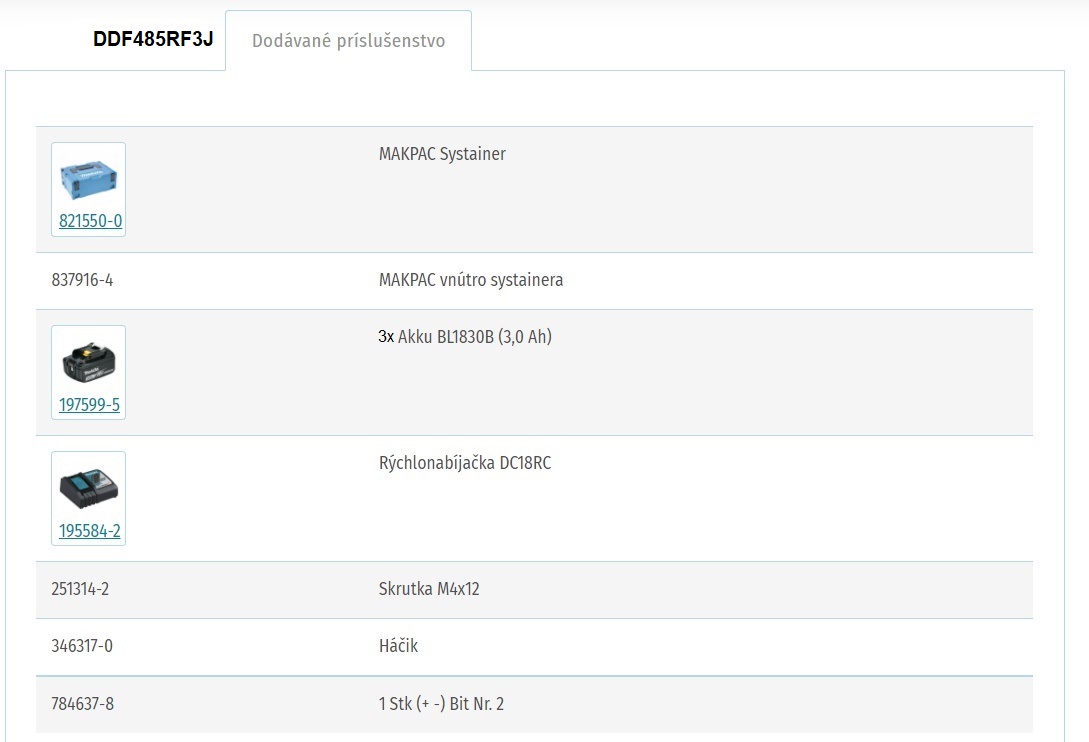
Task: Click the Háčik item name
Action: point(398,646)
